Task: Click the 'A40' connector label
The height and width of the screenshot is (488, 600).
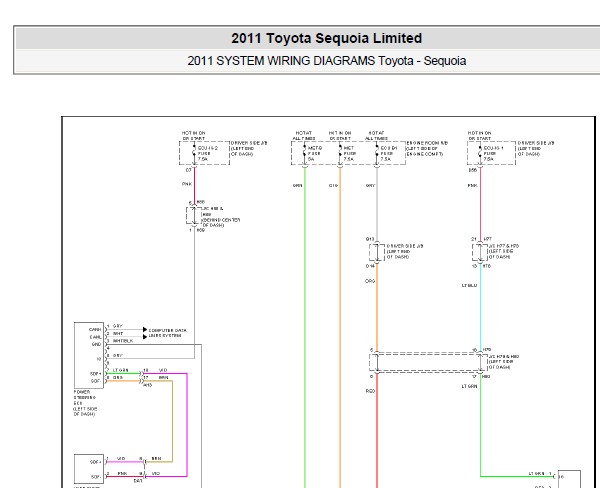Action: (x=148, y=385)
